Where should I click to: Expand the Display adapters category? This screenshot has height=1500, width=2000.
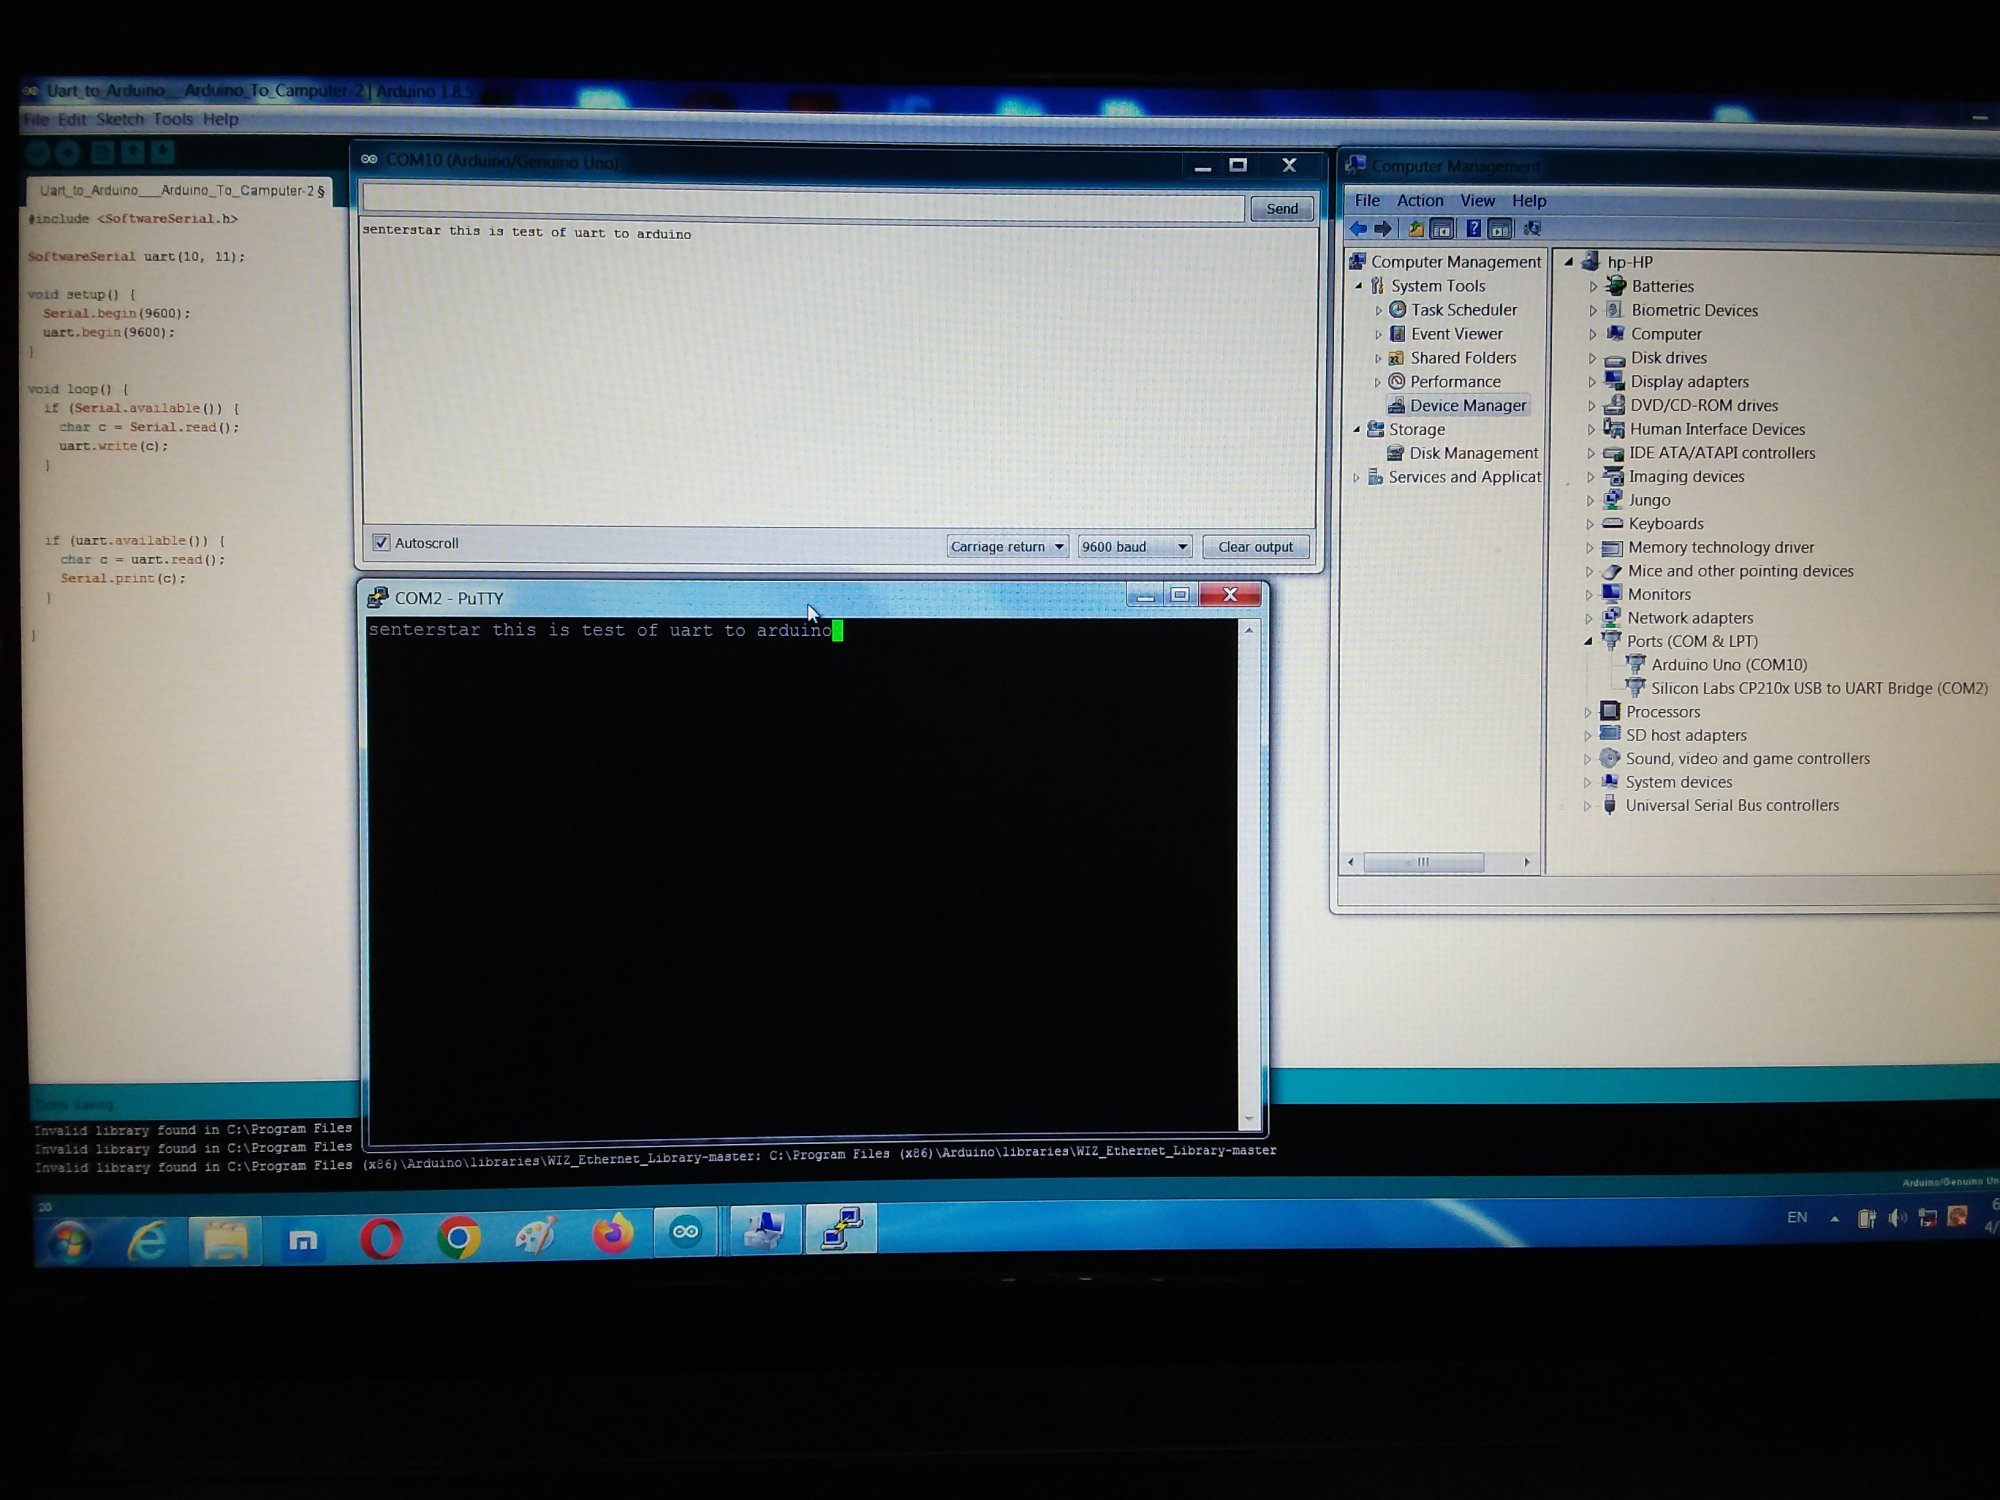click(x=1592, y=381)
